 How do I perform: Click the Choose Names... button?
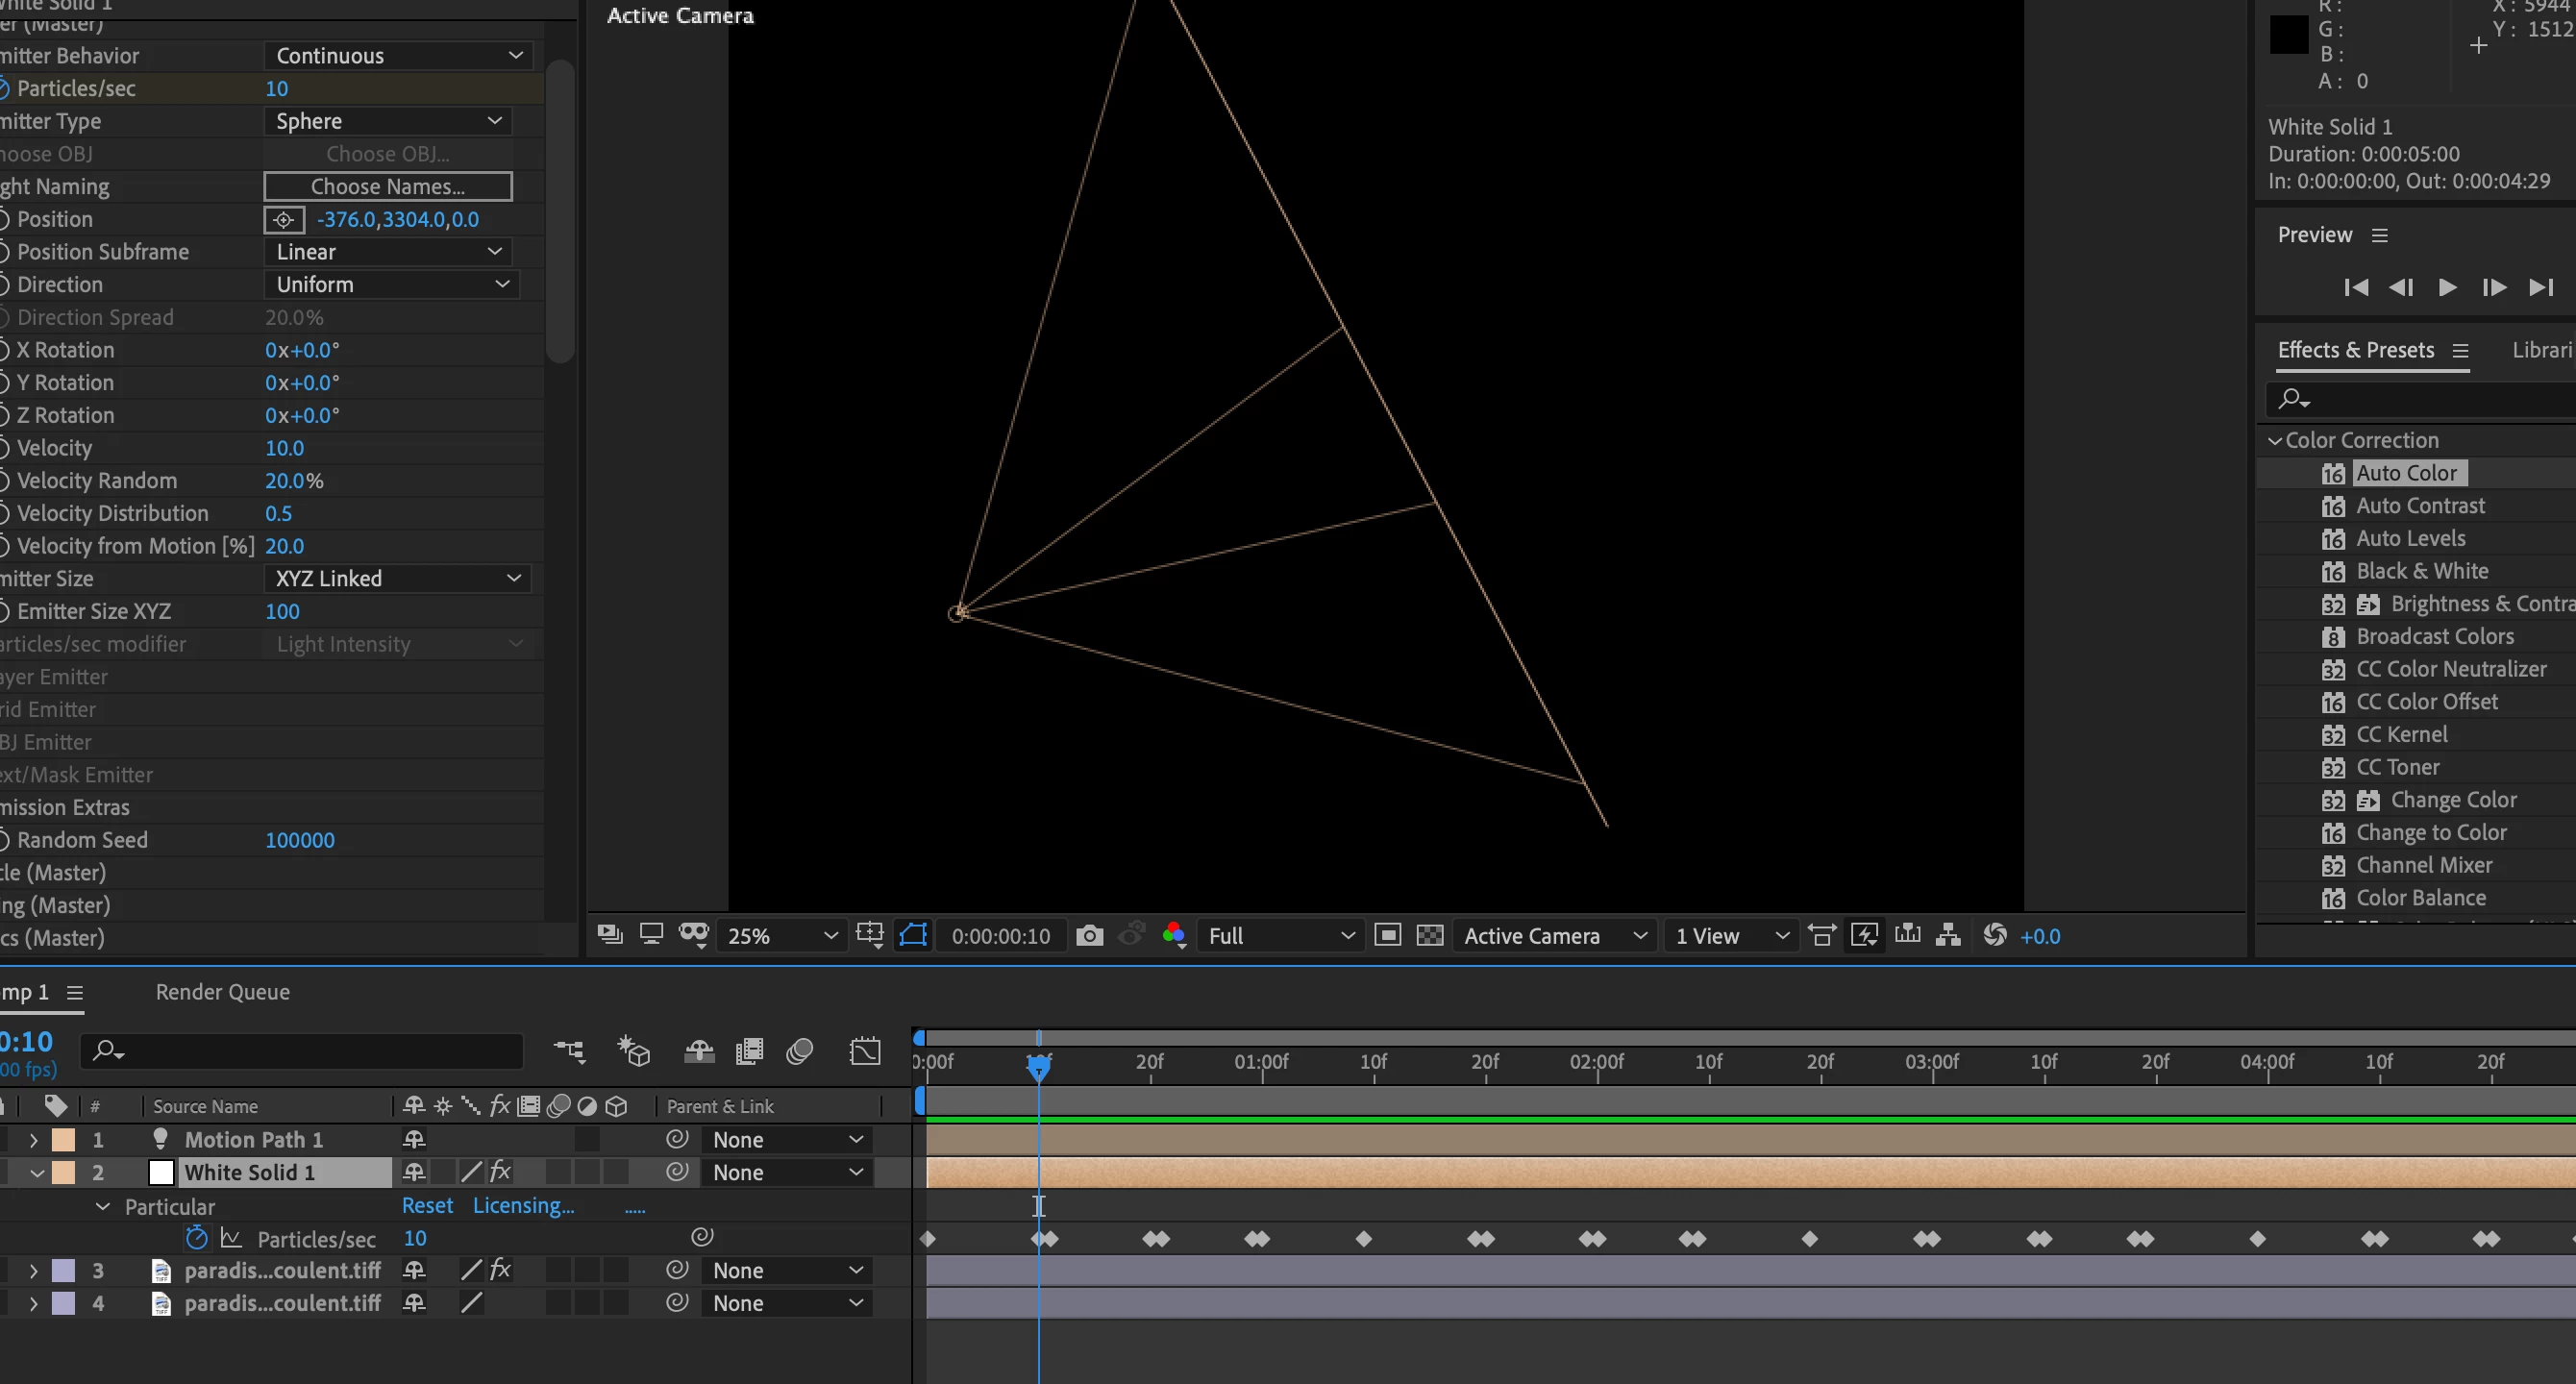[388, 187]
